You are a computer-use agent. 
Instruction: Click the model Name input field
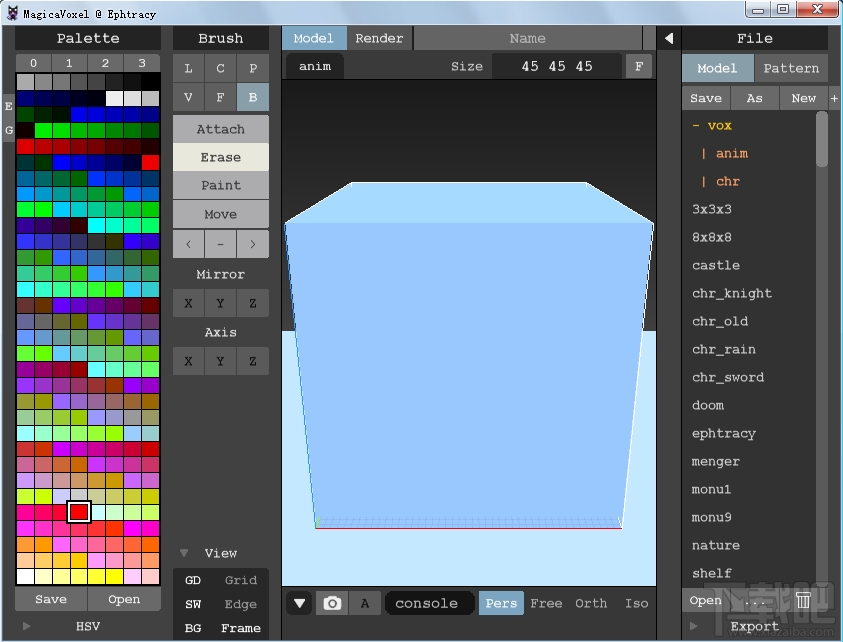click(x=527, y=38)
